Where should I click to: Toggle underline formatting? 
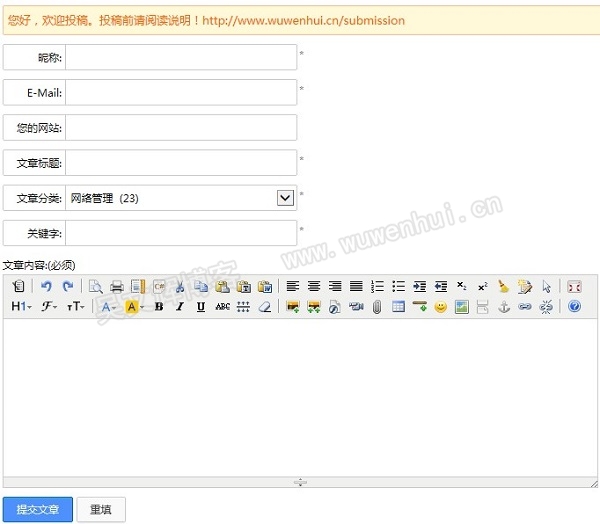(201, 307)
